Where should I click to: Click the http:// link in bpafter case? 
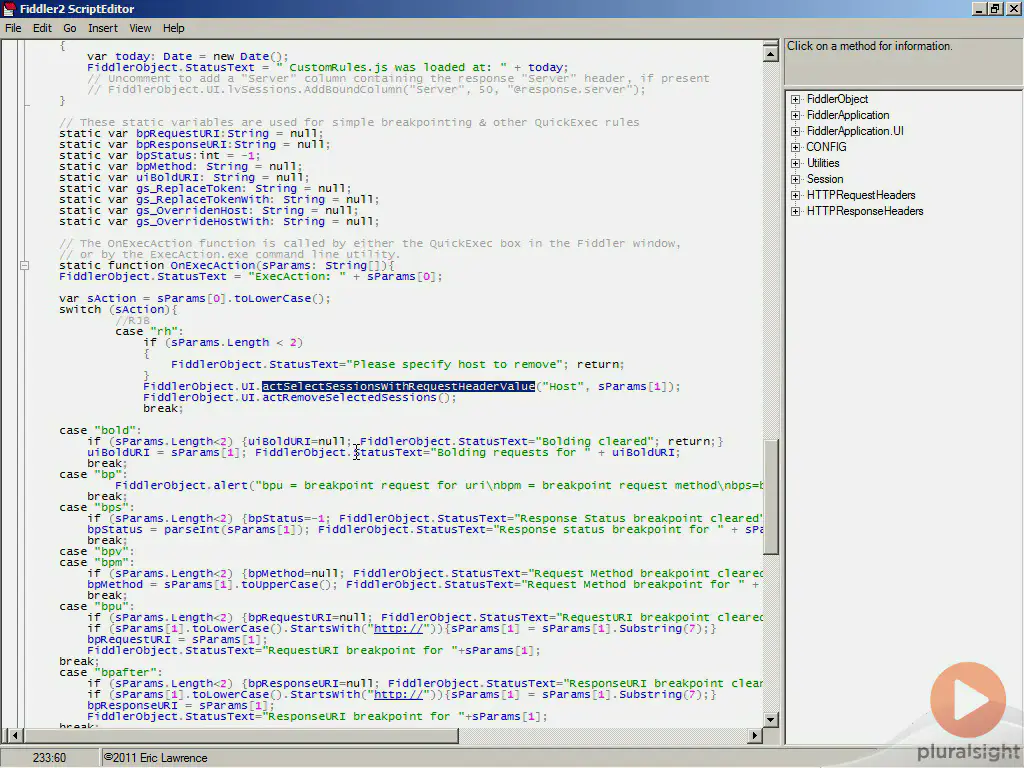click(x=398, y=695)
